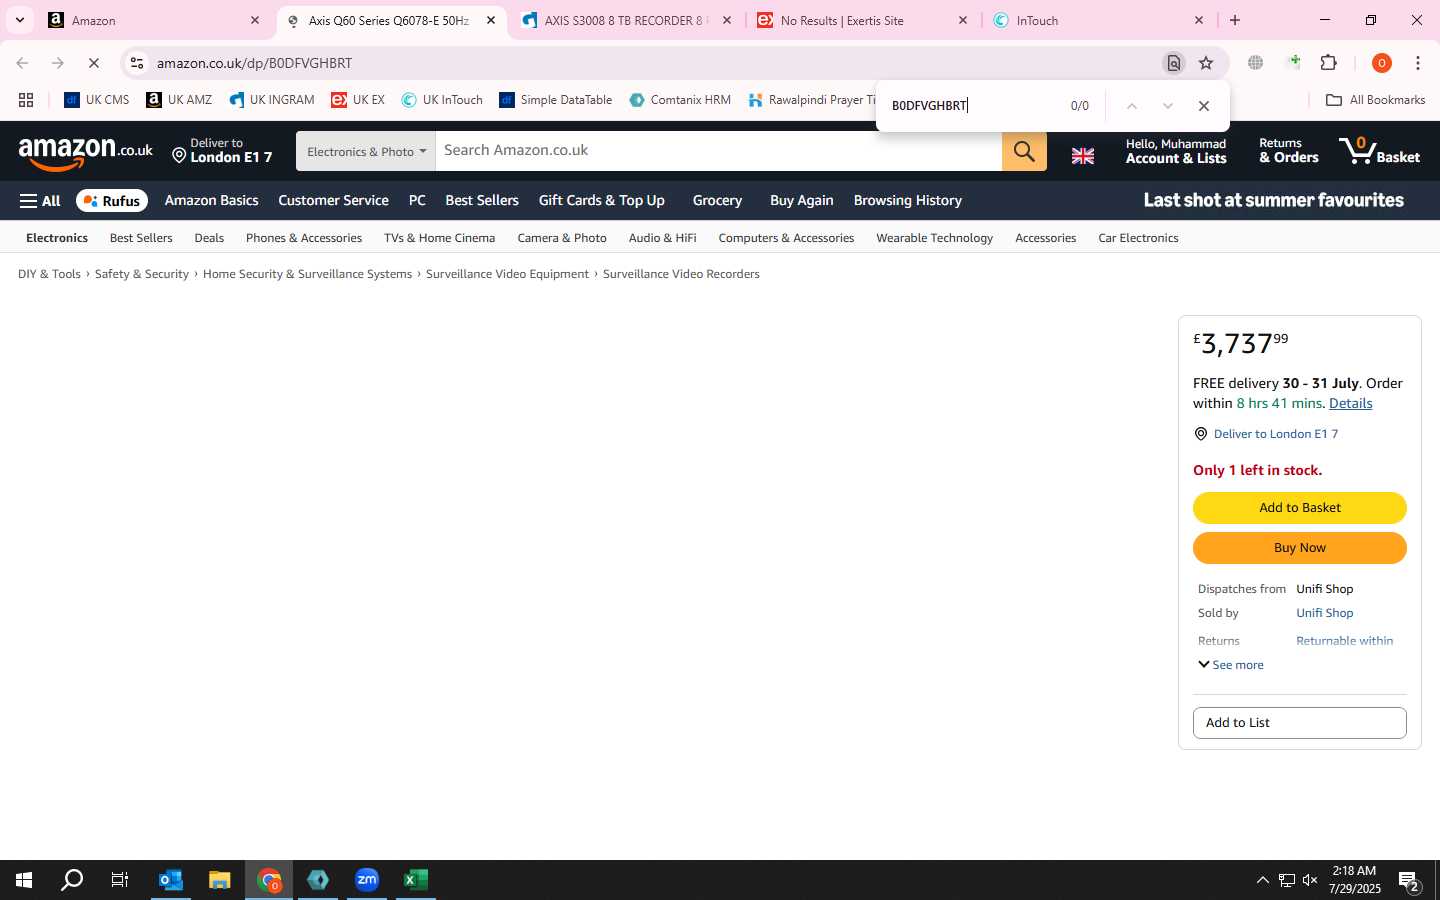The height and width of the screenshot is (900, 1440).
Task: Open the Simple DataTable bookmark
Action: 556,100
